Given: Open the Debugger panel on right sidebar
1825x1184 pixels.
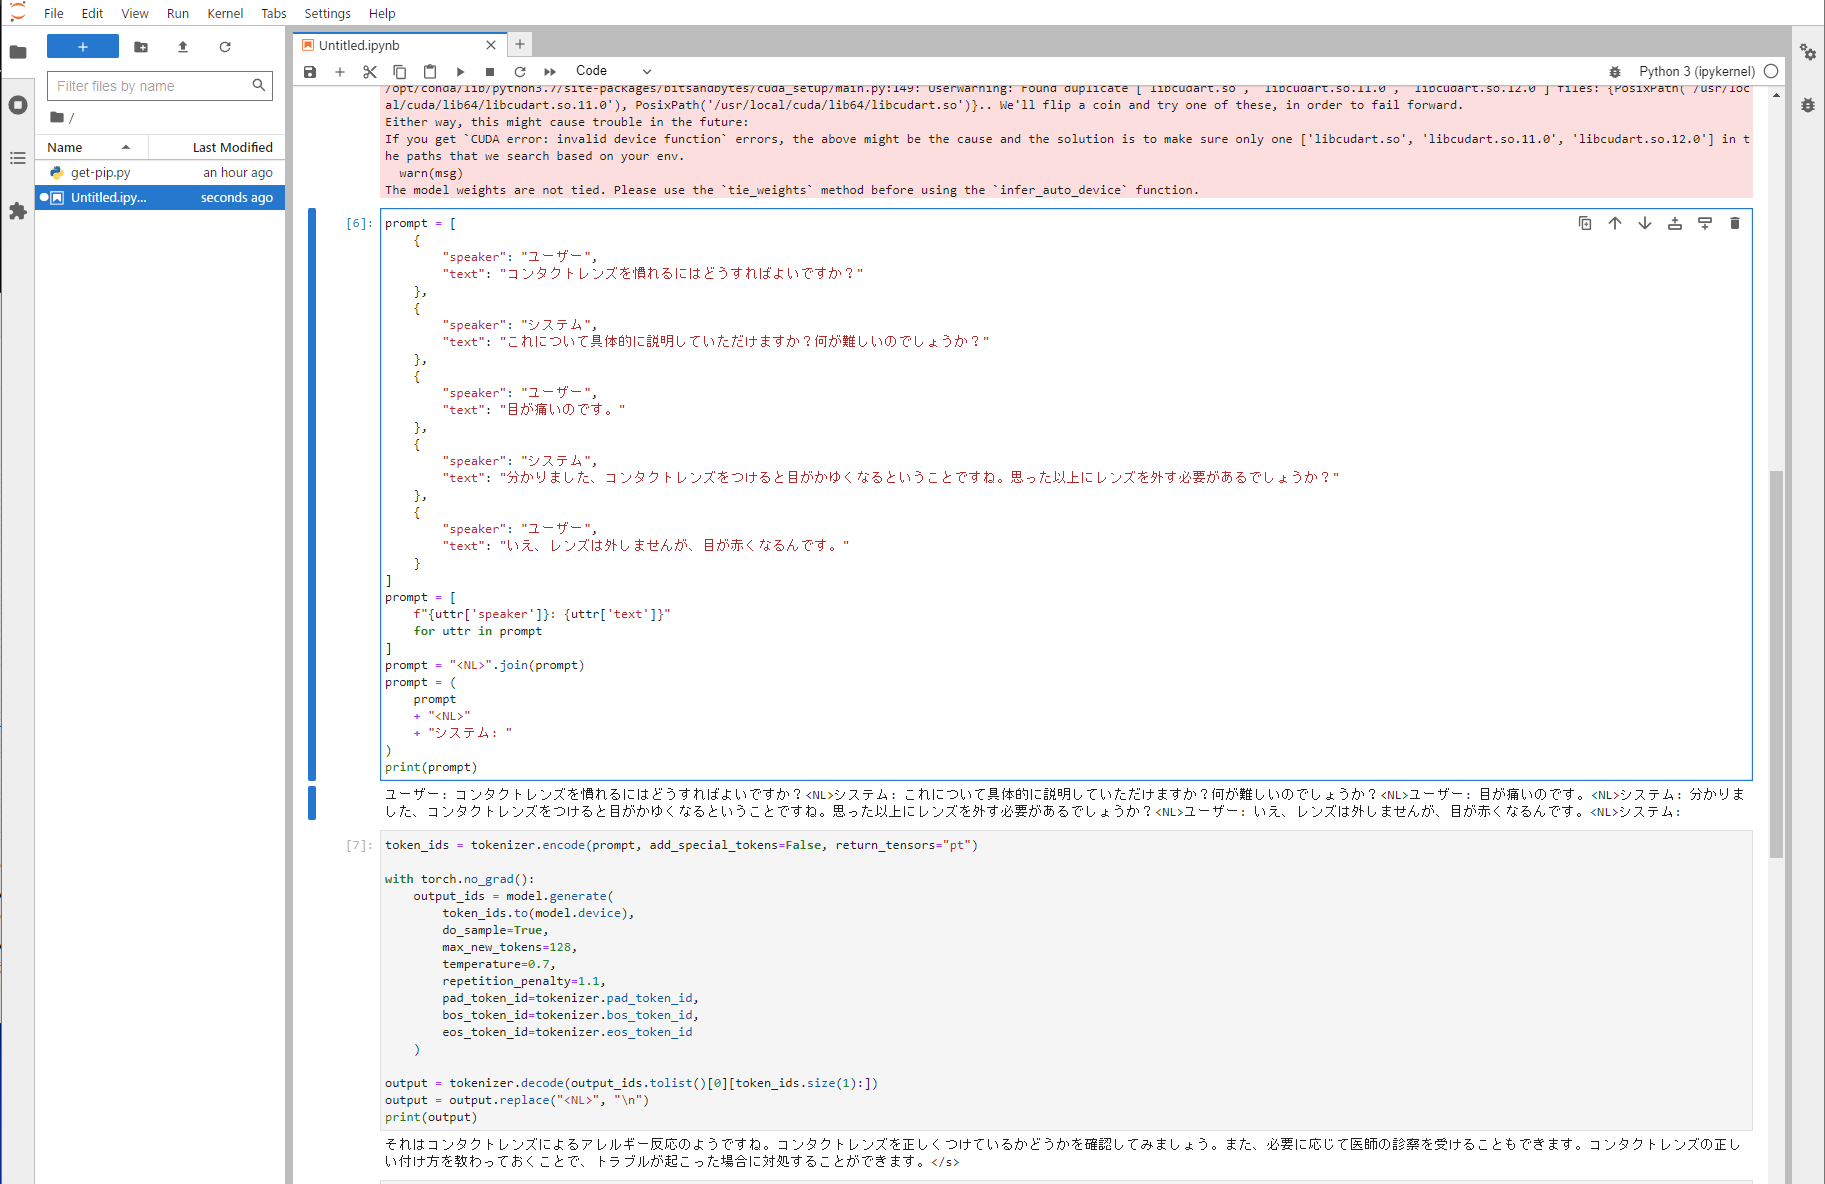Looking at the screenshot, I should (x=1808, y=105).
